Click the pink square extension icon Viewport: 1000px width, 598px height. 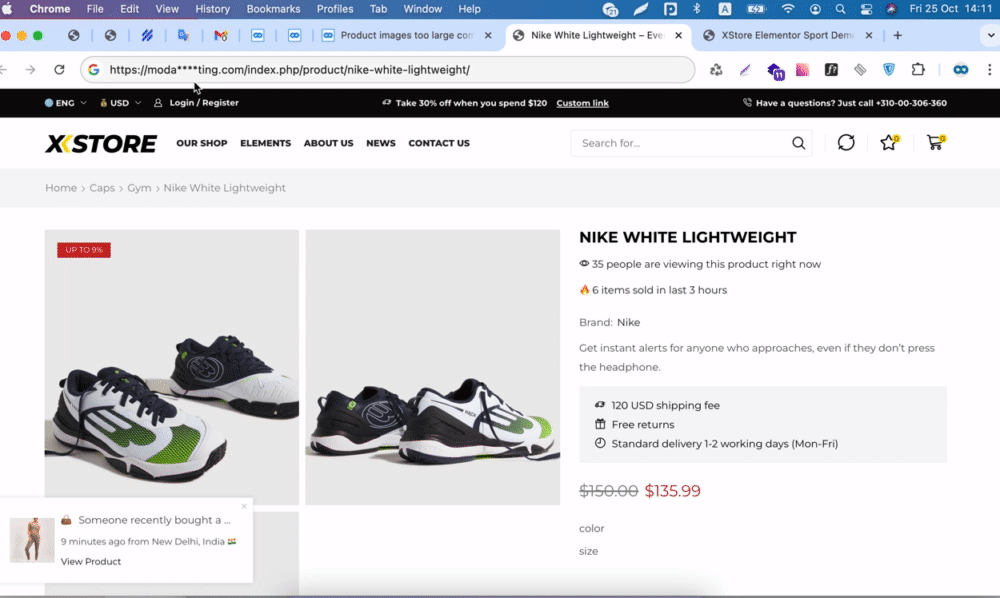coord(802,69)
